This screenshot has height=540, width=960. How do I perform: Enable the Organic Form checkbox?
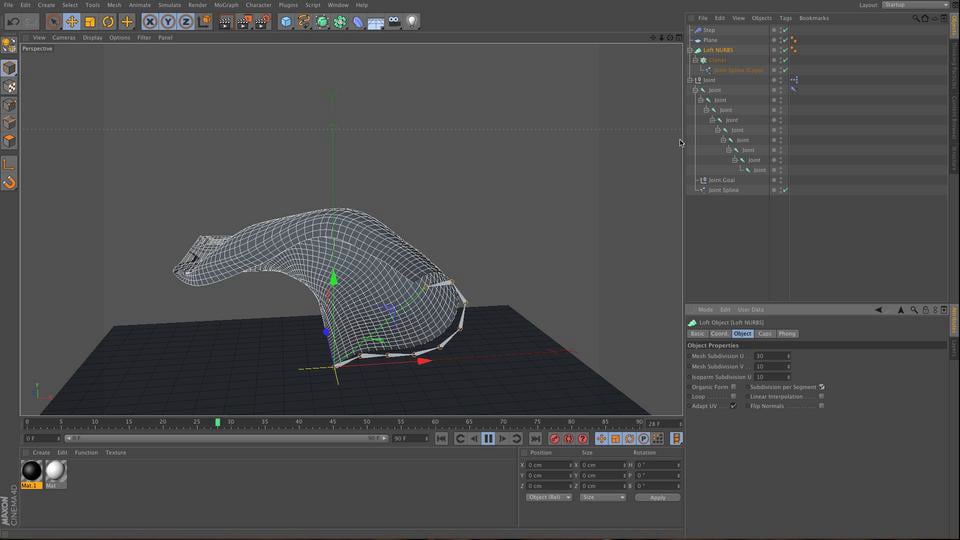(x=733, y=387)
